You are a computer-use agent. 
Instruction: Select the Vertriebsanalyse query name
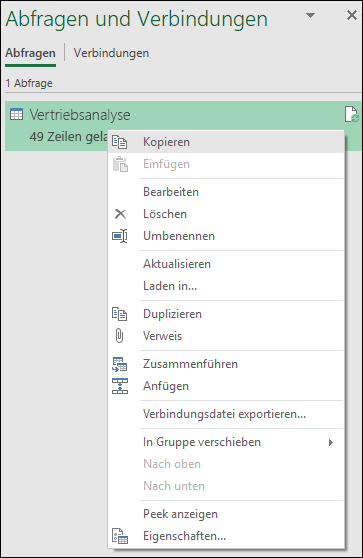[80, 115]
